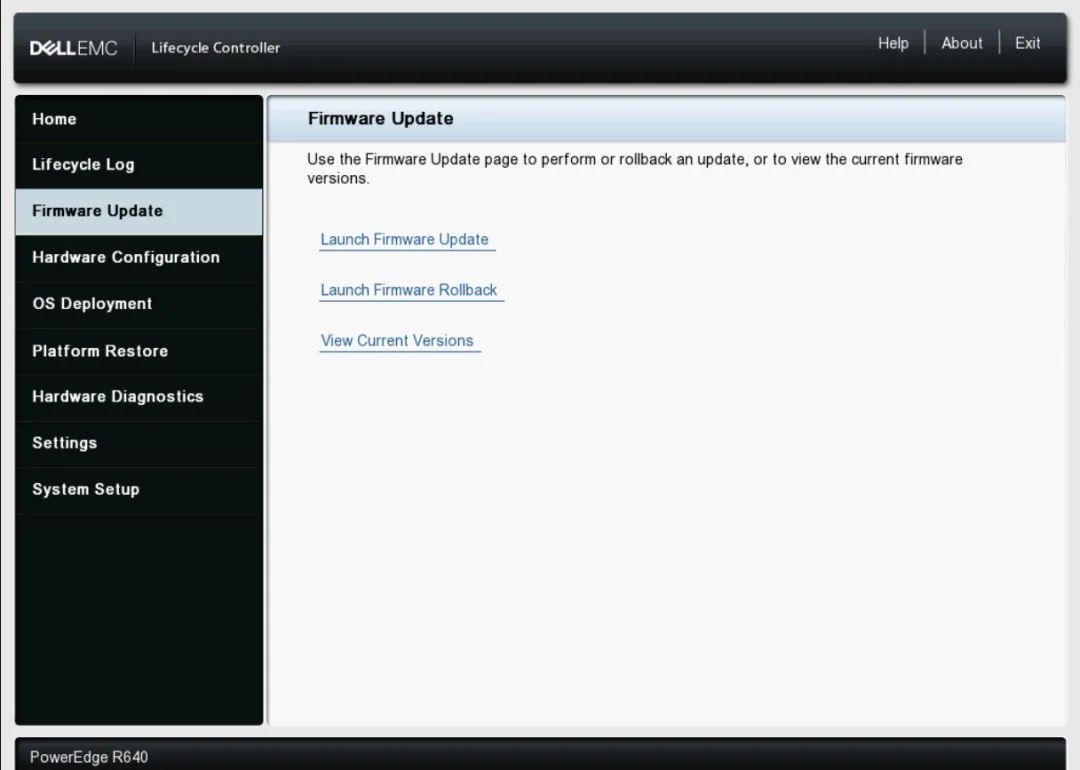Click the Lifecycle Controller title text
This screenshot has height=770, width=1080.
click(215, 47)
